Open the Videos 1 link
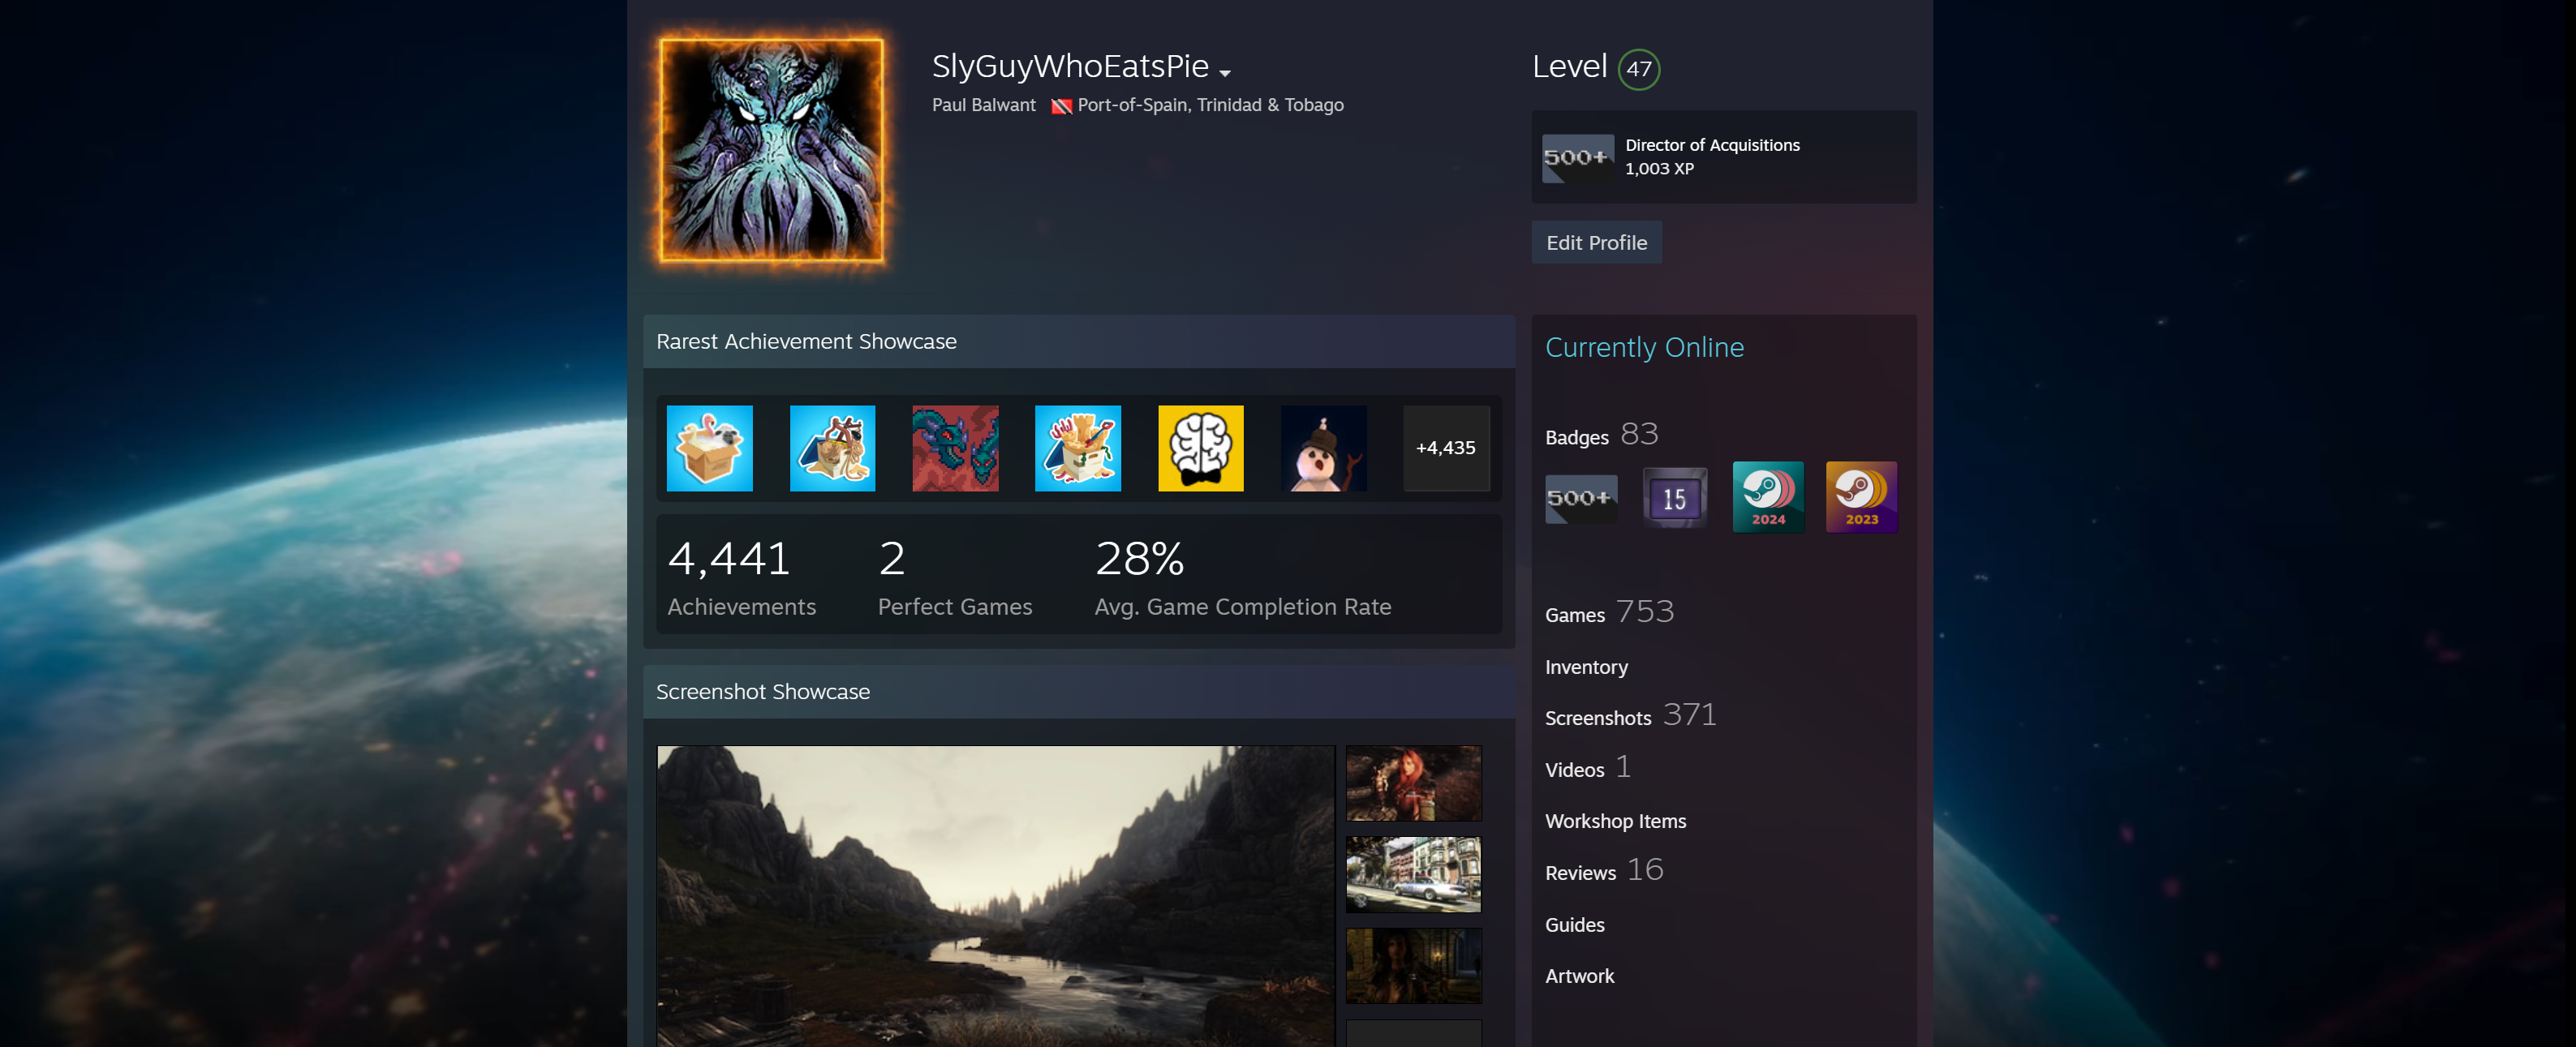Screen dimensions: 2576x1047 point(1588,767)
